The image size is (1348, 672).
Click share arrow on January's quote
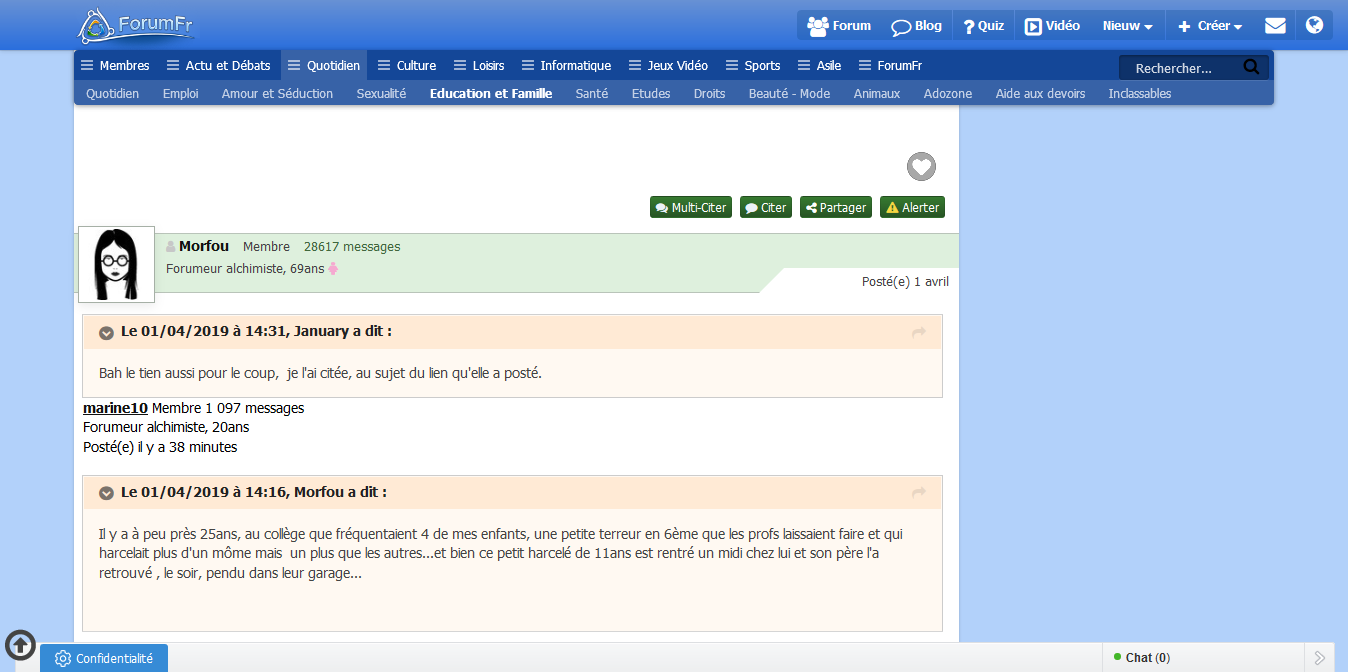[919, 332]
